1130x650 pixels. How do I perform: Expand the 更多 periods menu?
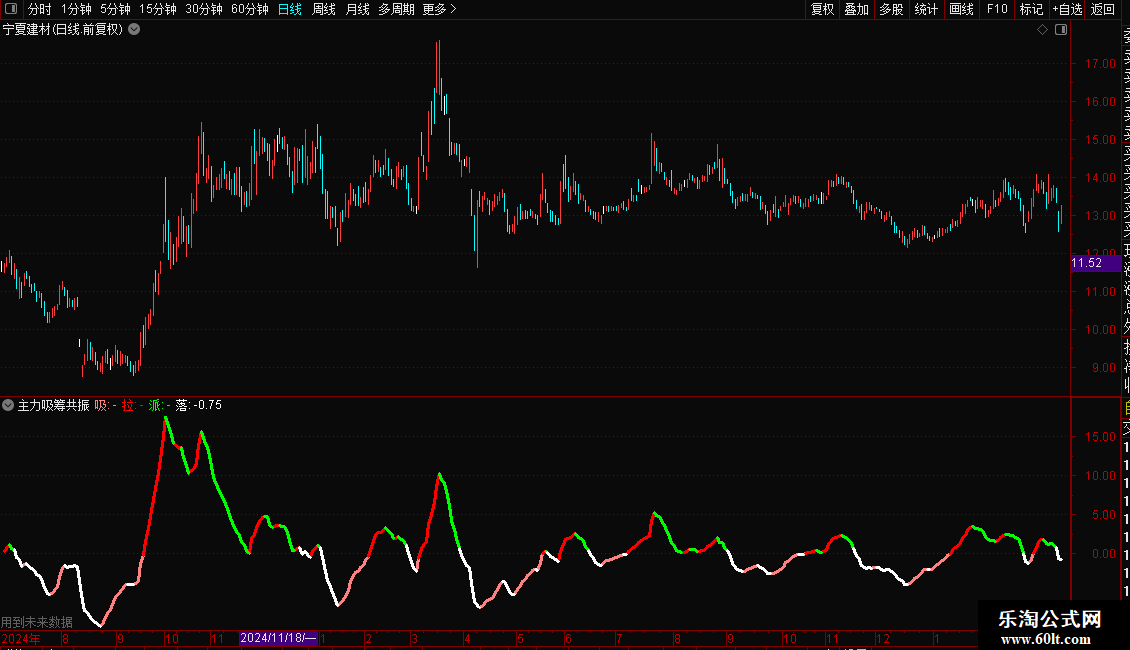(x=440, y=9)
